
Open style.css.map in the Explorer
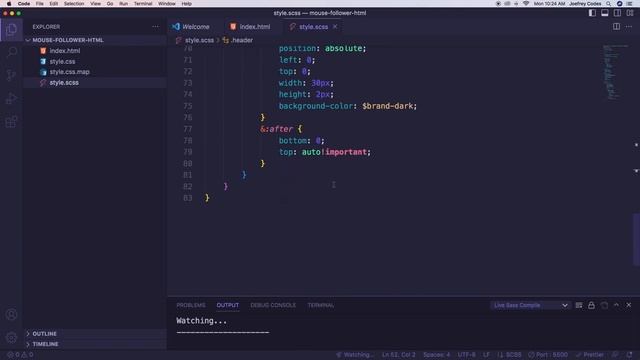pyautogui.click(x=95, y=72)
